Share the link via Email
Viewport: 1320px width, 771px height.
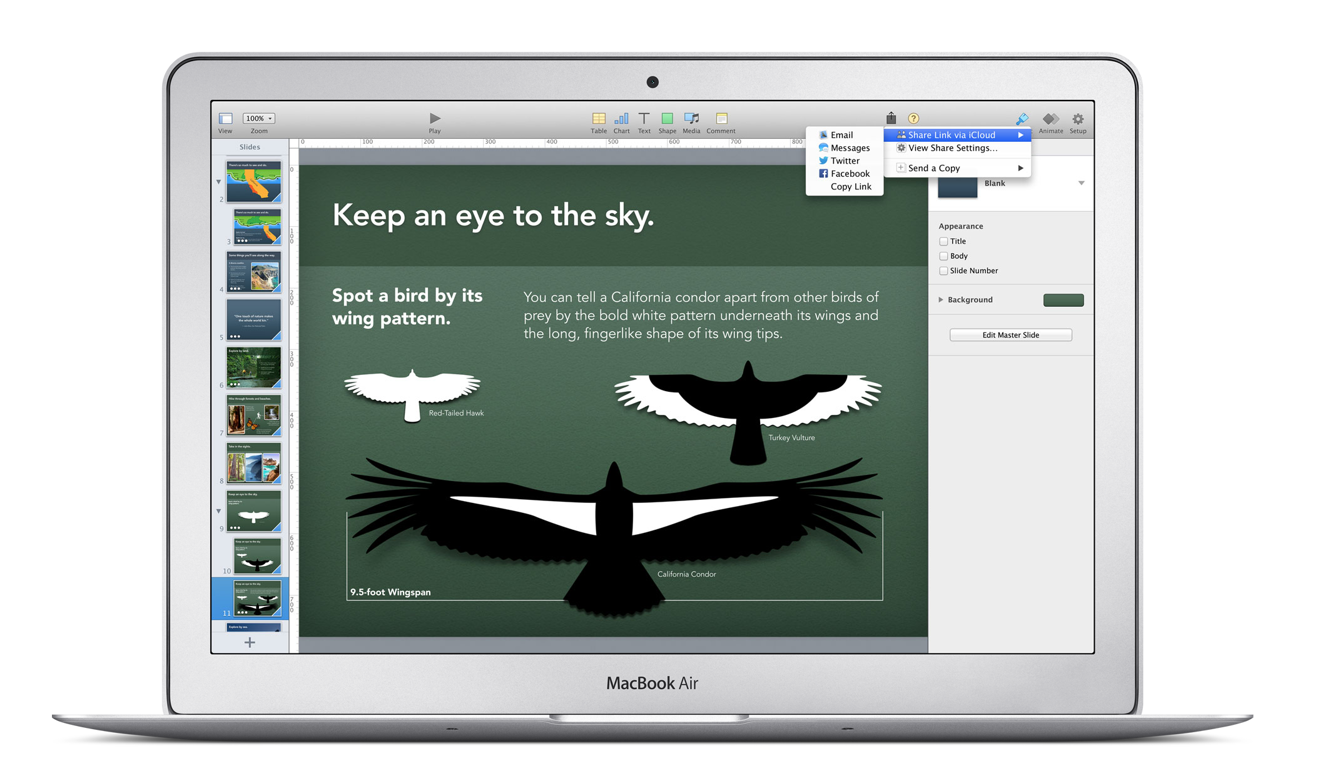844,135
